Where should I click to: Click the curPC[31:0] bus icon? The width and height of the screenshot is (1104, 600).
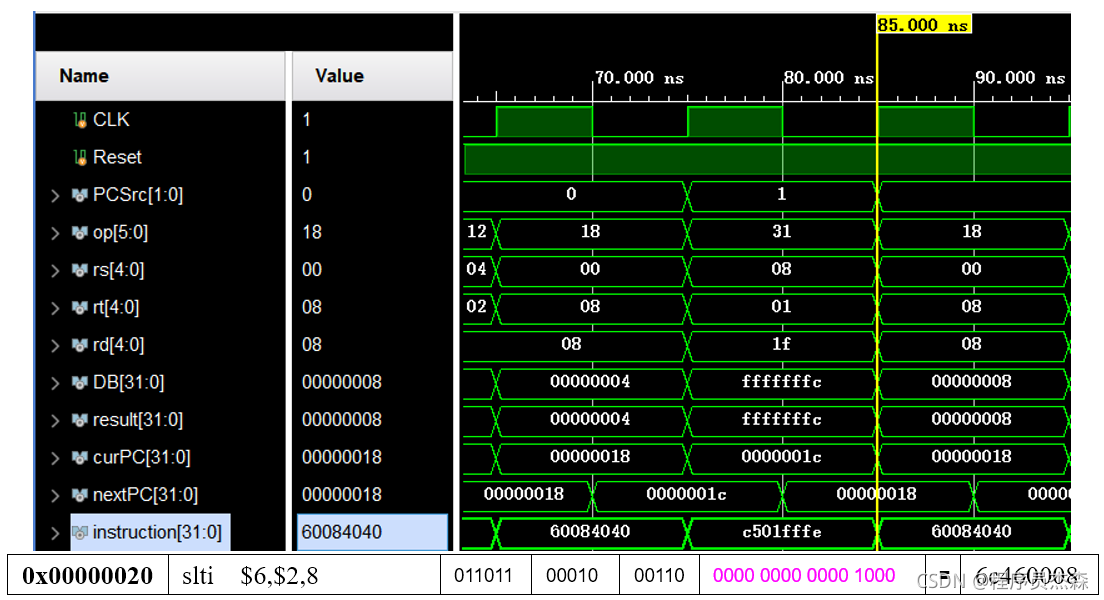80,458
